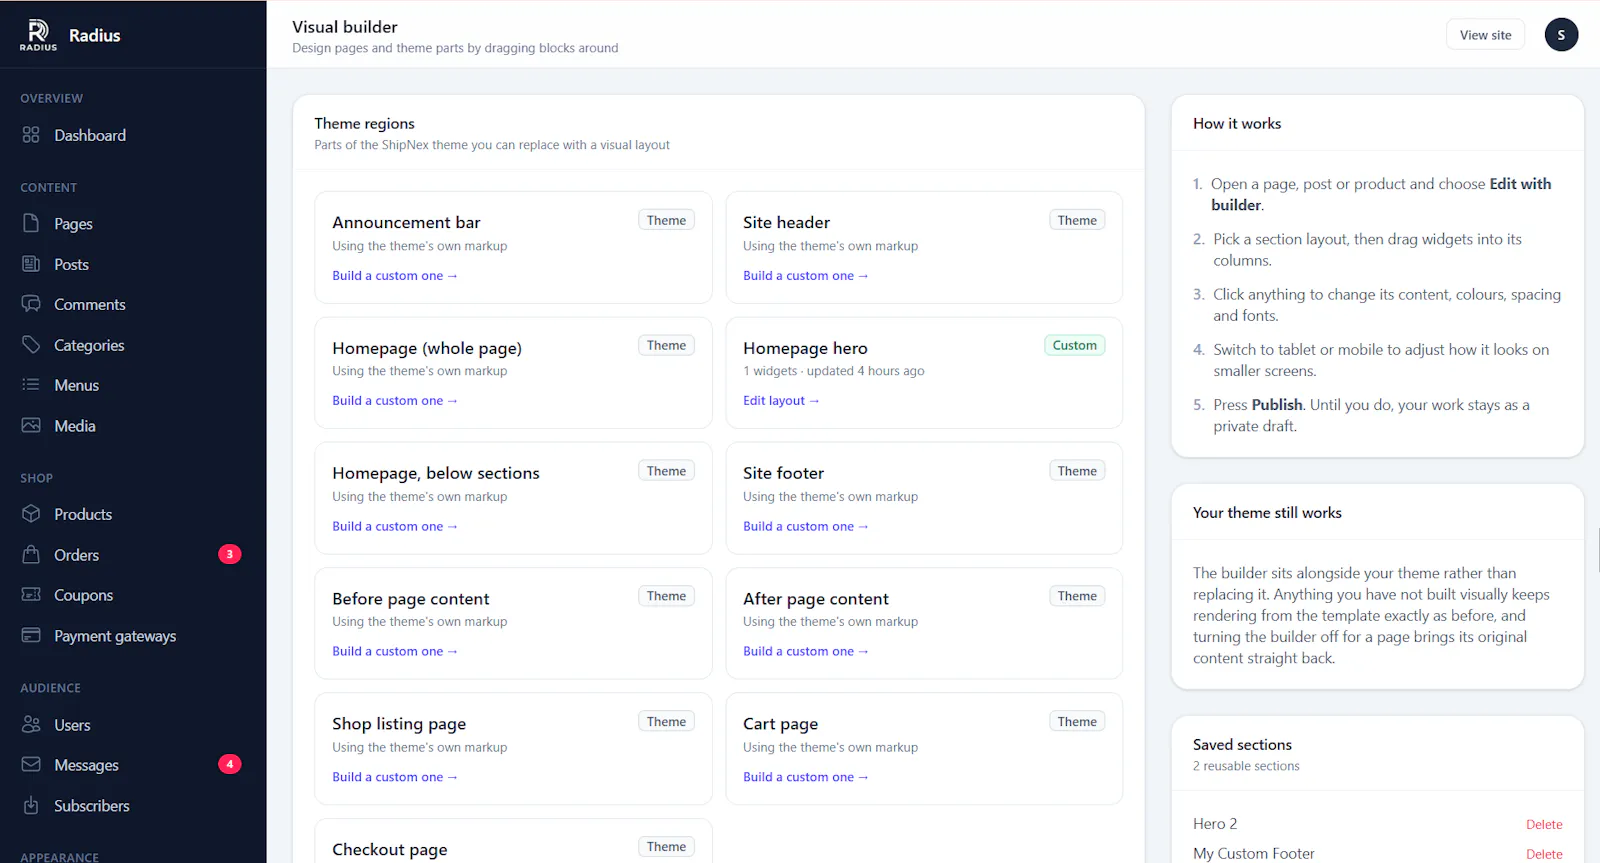This screenshot has height=863, width=1600.
Task: Build a custom After page content
Action: [806, 652]
